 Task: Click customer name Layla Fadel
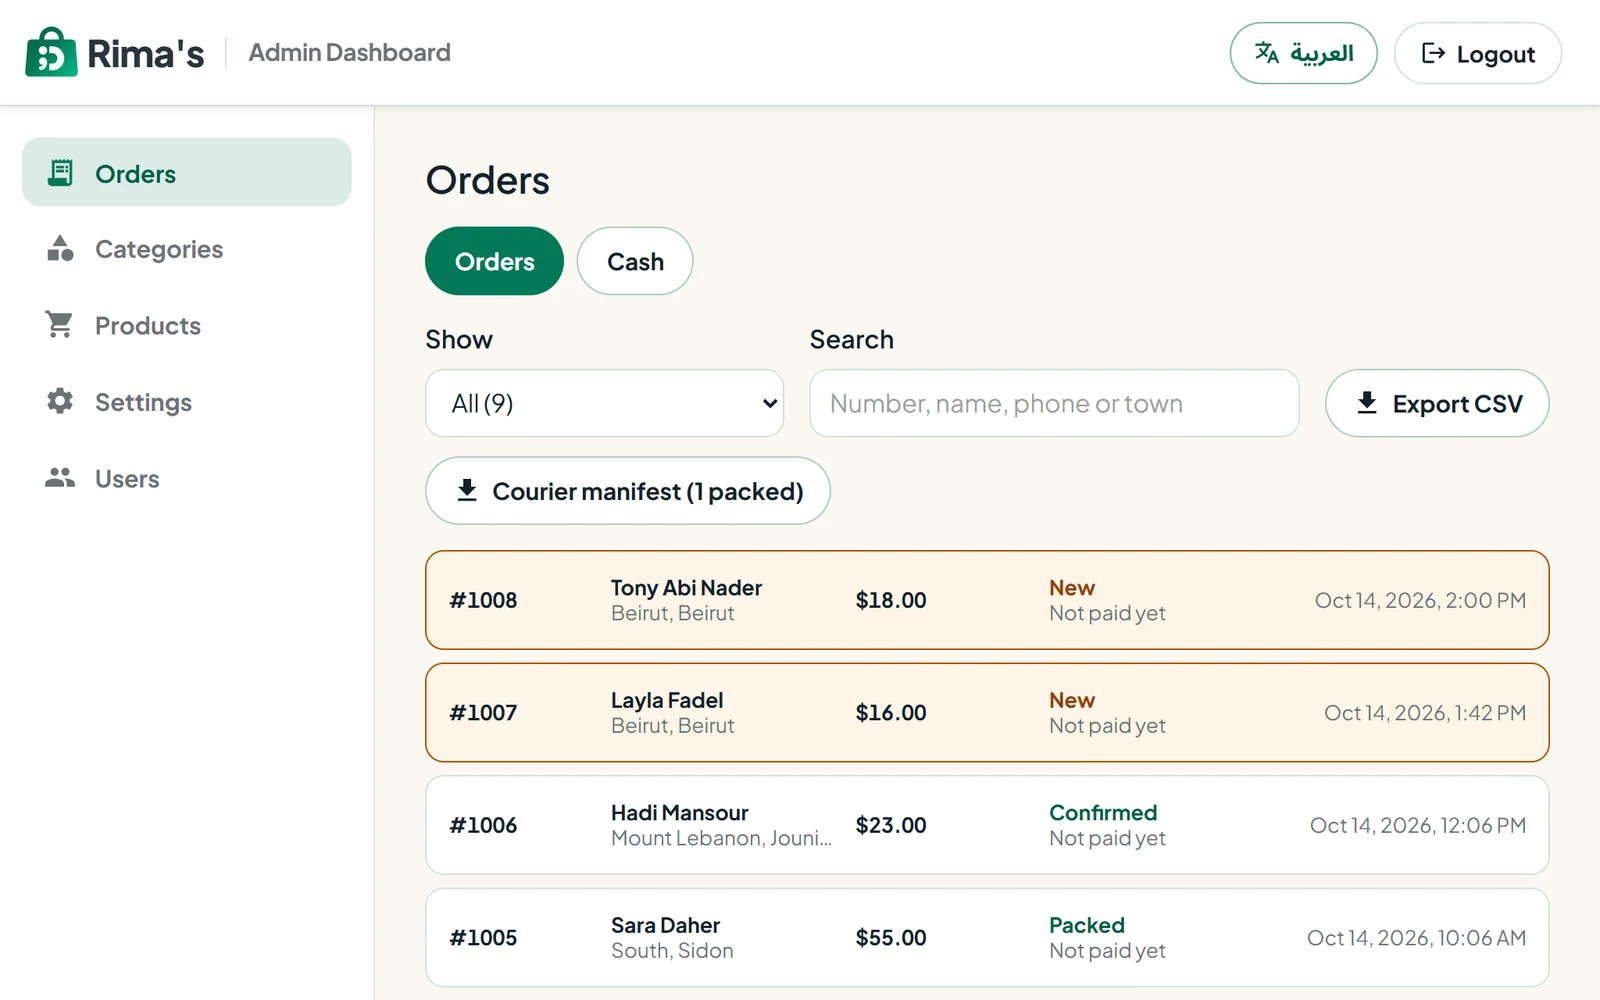pyautogui.click(x=667, y=700)
